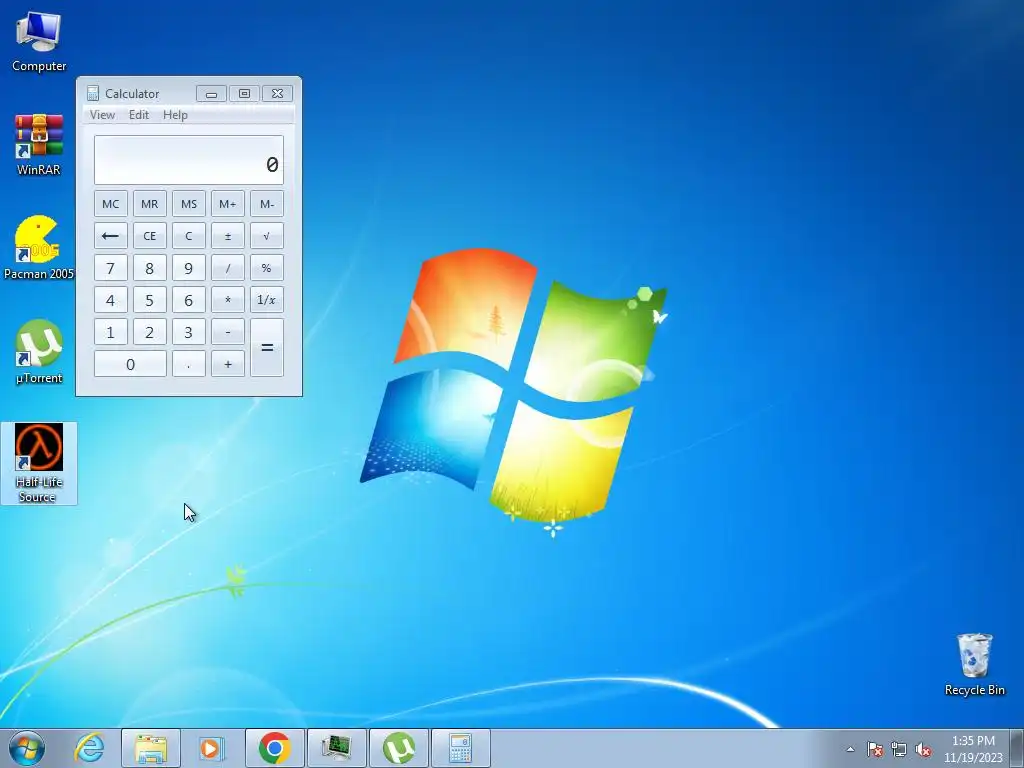Click the decimal point key

pyautogui.click(x=189, y=364)
